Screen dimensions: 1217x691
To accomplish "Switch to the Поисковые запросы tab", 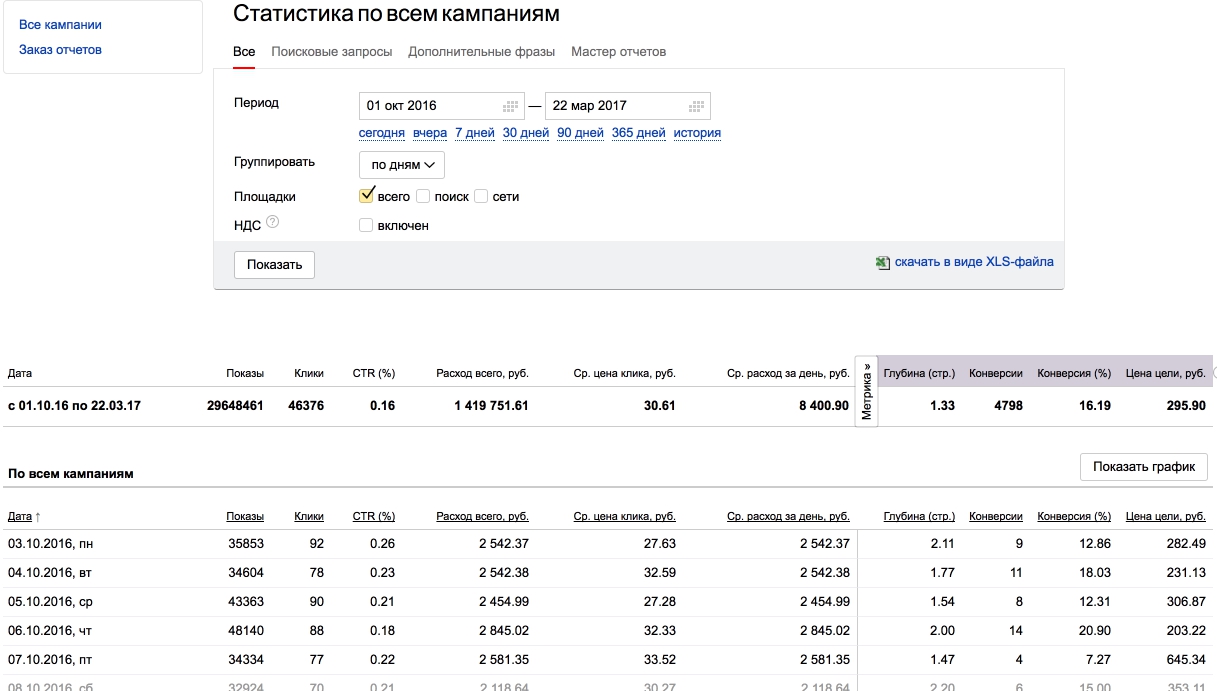I will (331, 52).
